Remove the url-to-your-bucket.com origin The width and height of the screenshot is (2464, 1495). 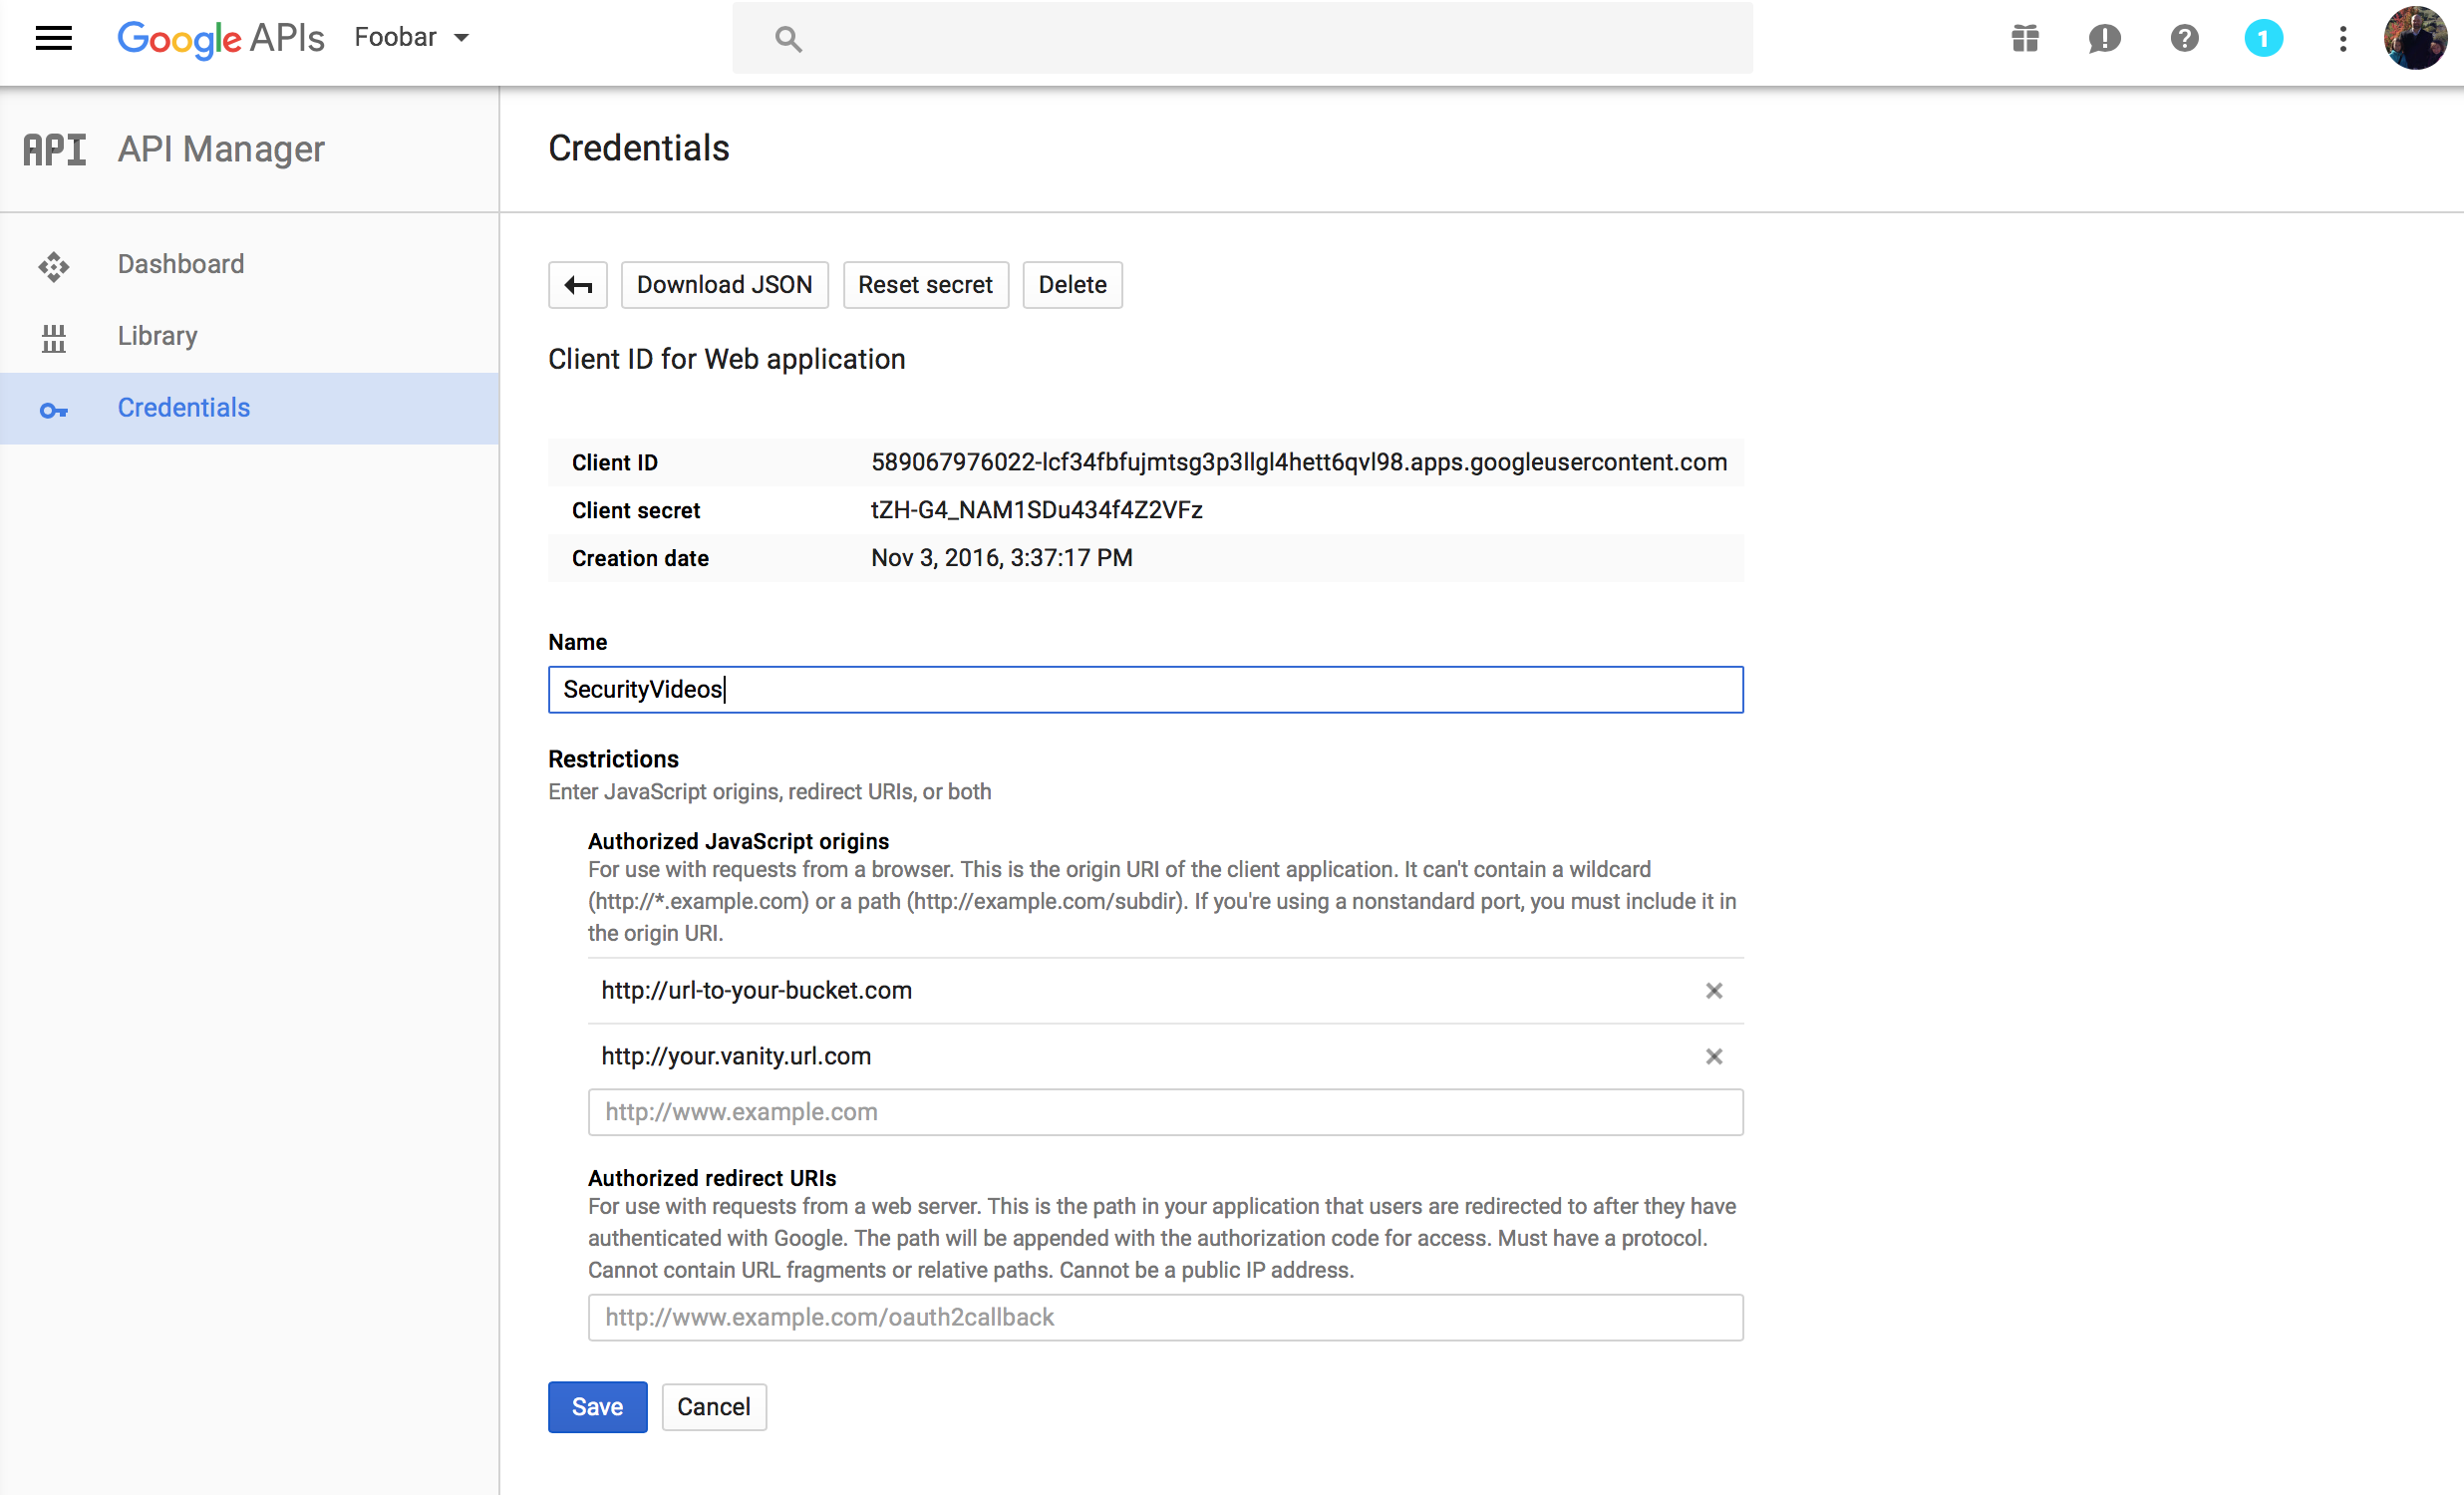pos(1713,990)
